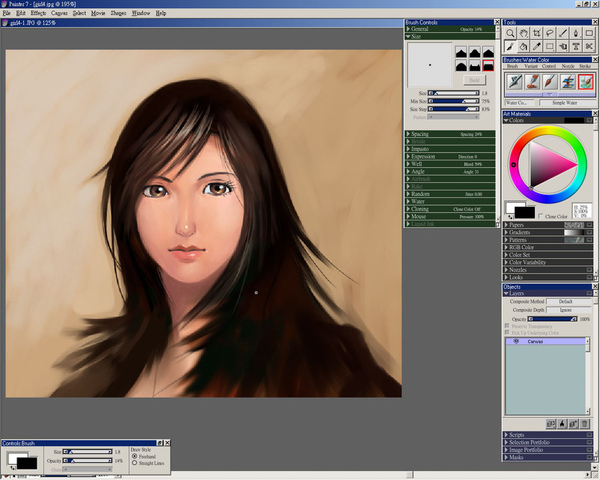Screen dimensions: 600x480
Task: Choose the brush icon with blue layers
Action: 568,82
